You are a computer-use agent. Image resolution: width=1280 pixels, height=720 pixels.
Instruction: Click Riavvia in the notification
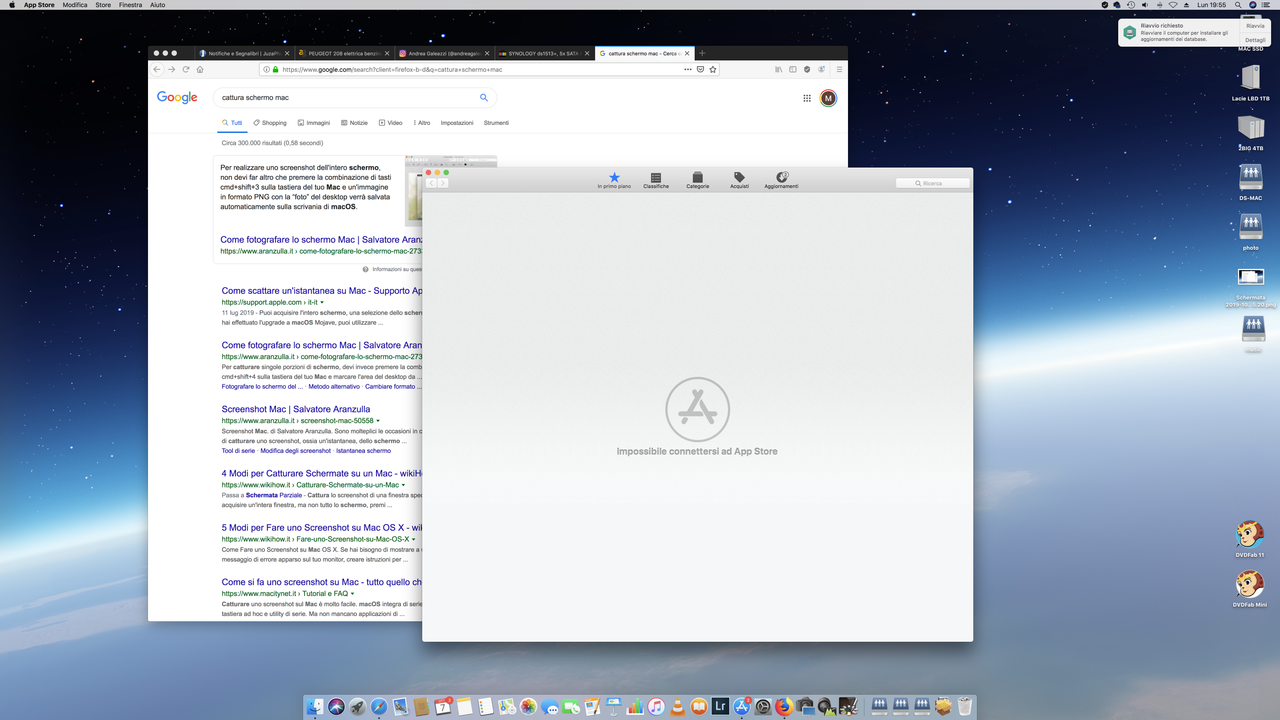point(1255,25)
